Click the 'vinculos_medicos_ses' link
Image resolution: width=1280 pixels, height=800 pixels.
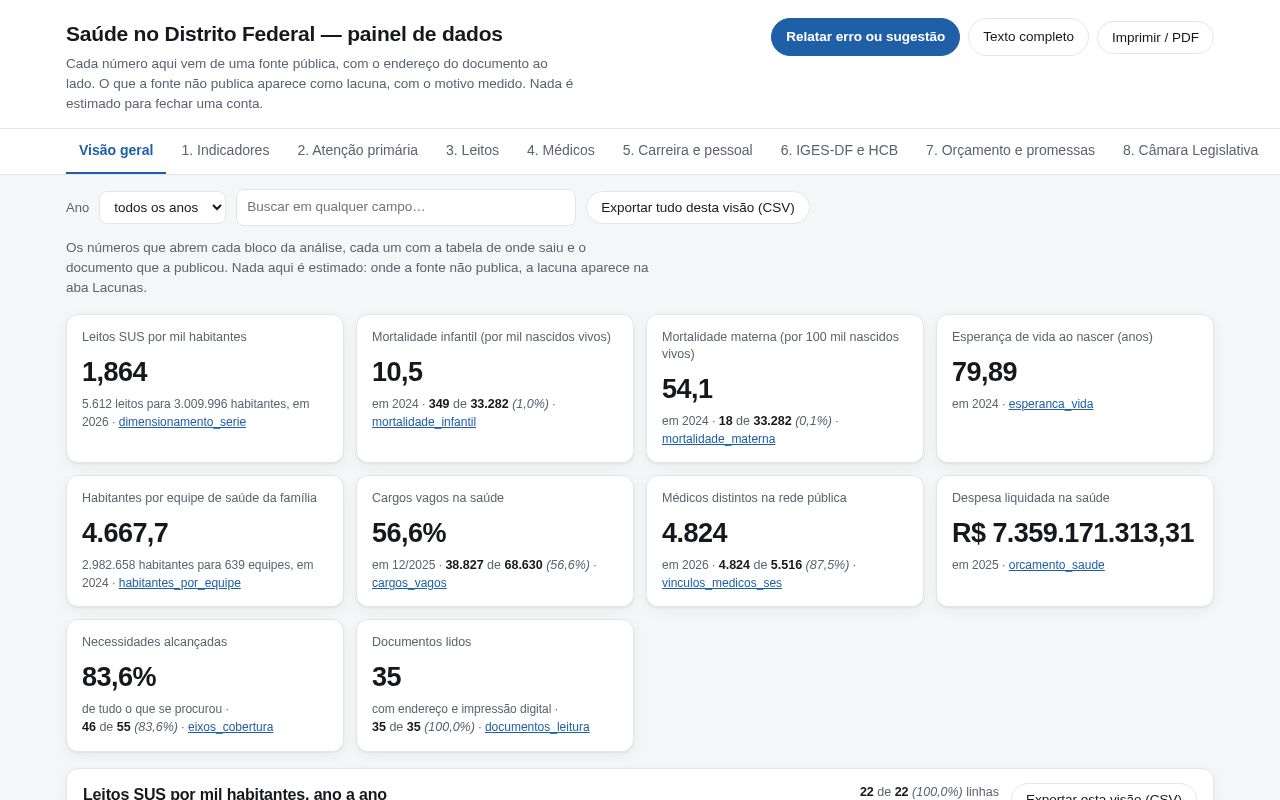point(722,583)
